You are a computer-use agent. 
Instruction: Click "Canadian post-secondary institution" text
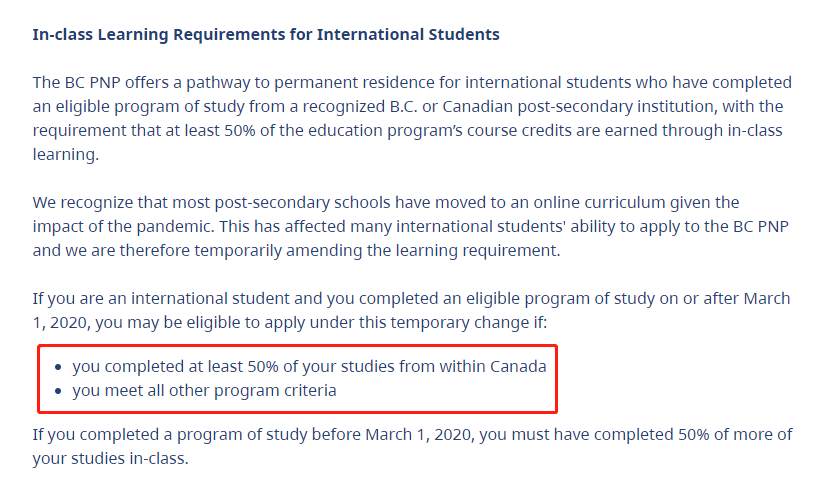[578, 107]
